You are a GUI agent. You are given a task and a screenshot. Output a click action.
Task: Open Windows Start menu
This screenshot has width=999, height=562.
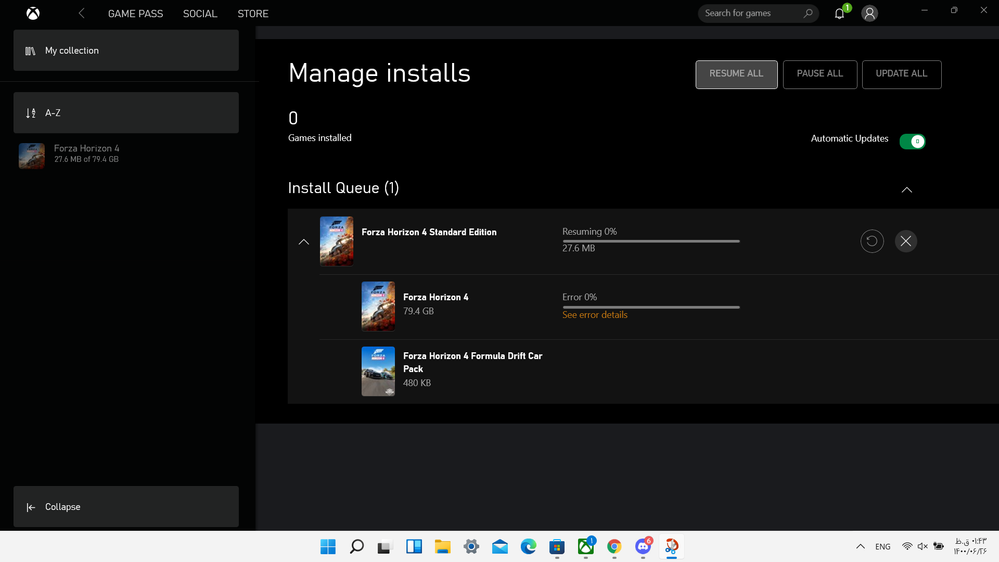click(328, 547)
